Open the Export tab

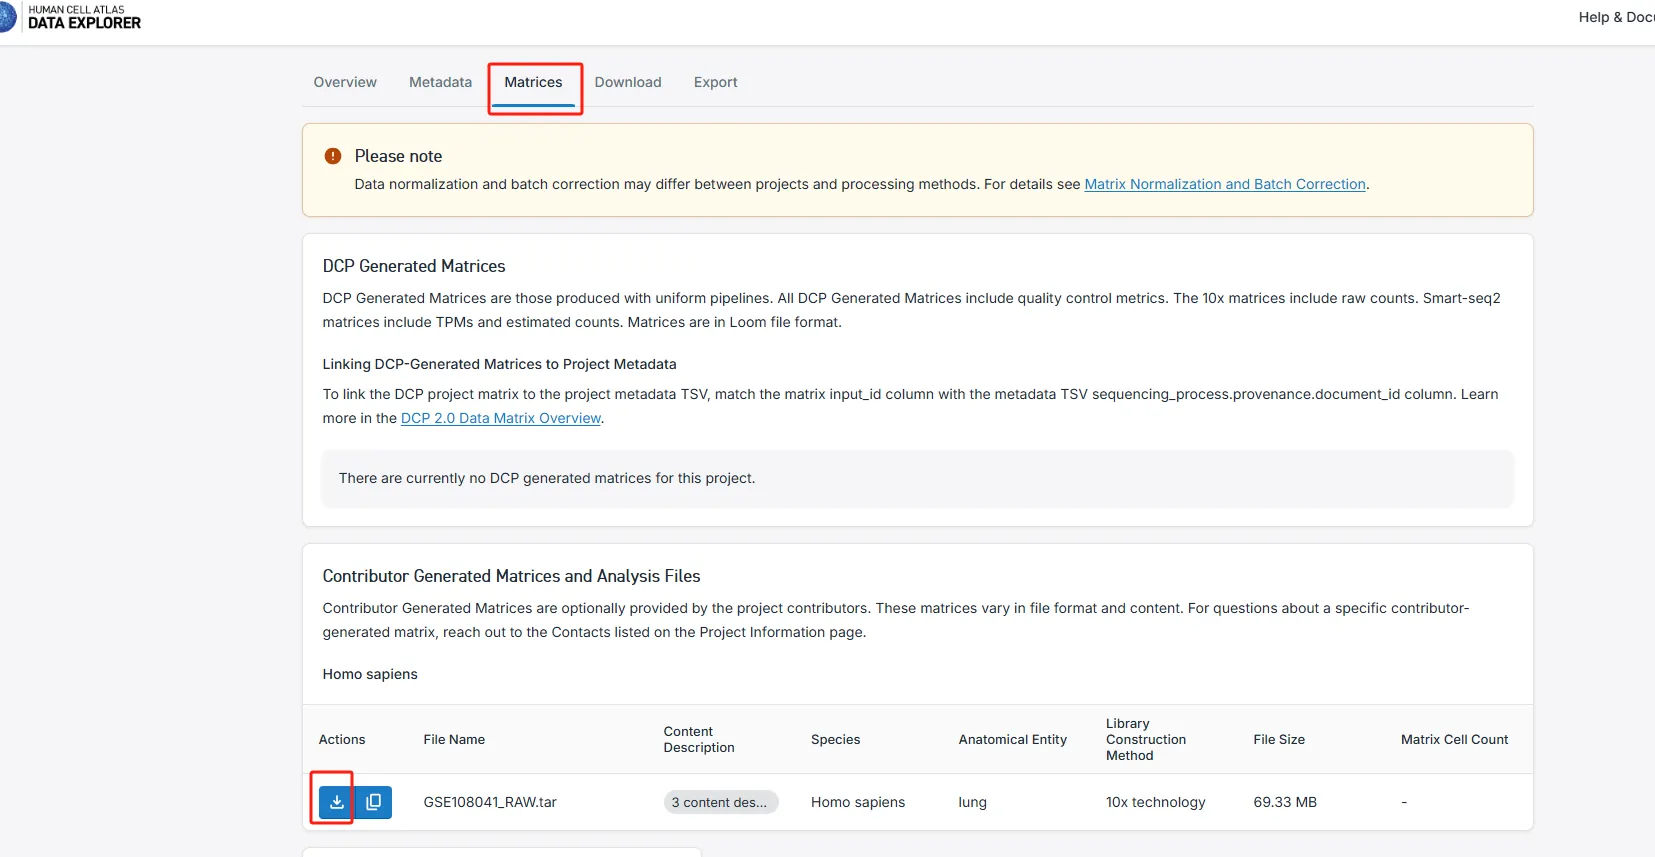pos(715,82)
